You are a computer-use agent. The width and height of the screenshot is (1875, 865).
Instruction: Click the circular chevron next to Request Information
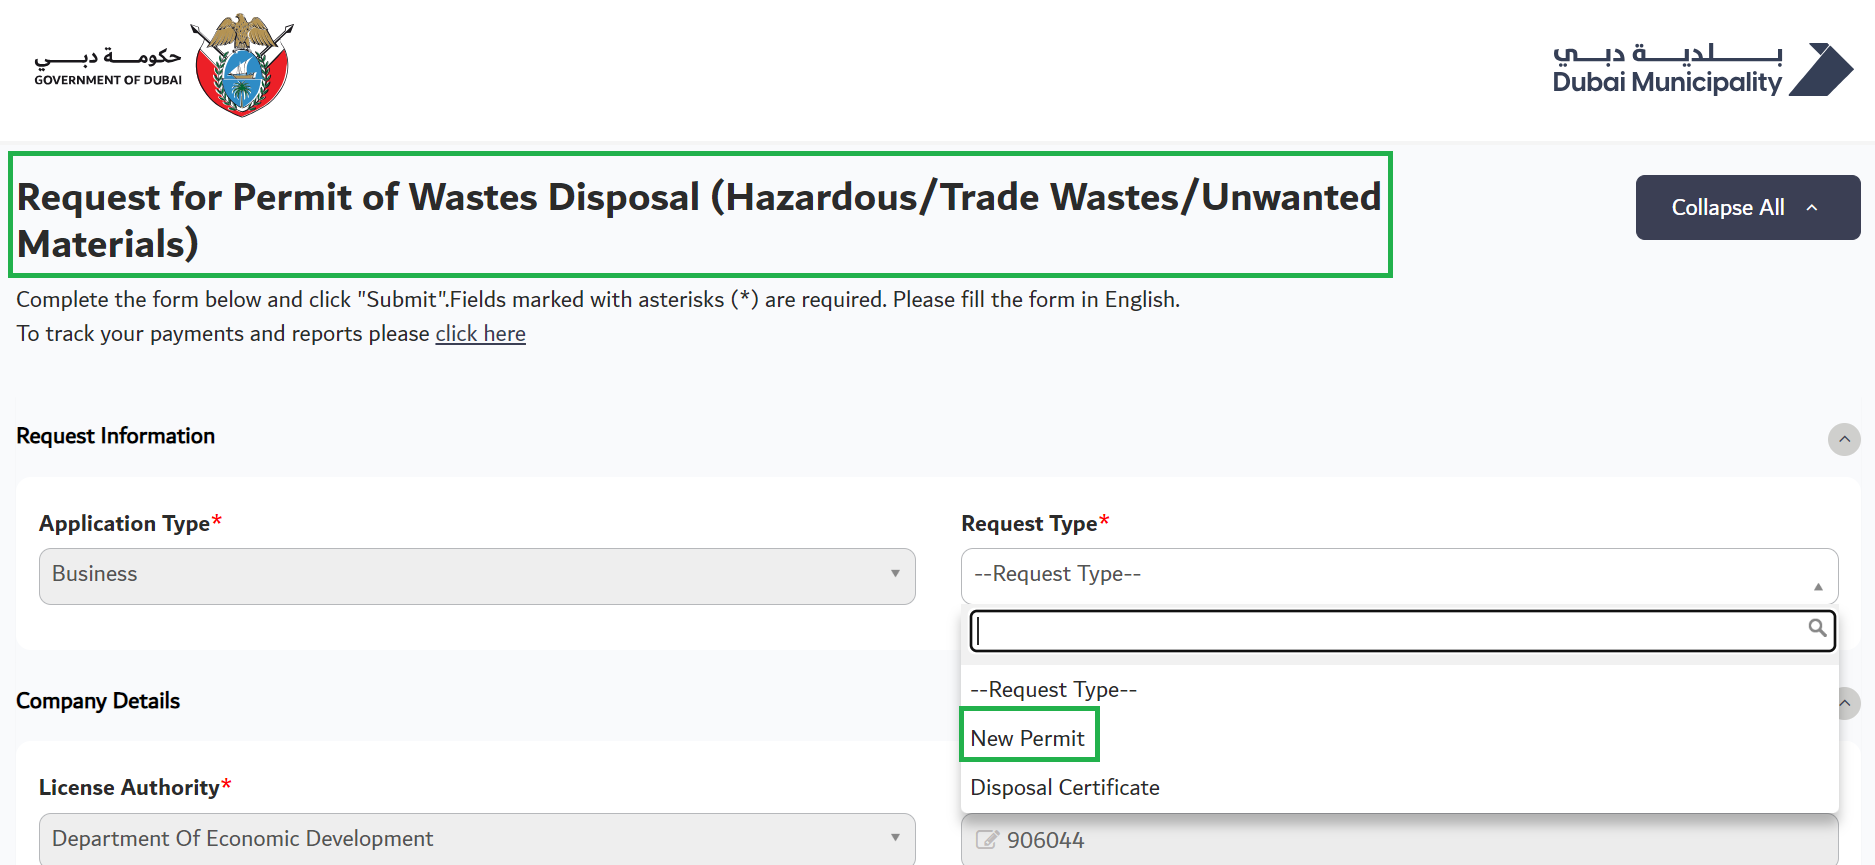pyautogui.click(x=1844, y=439)
